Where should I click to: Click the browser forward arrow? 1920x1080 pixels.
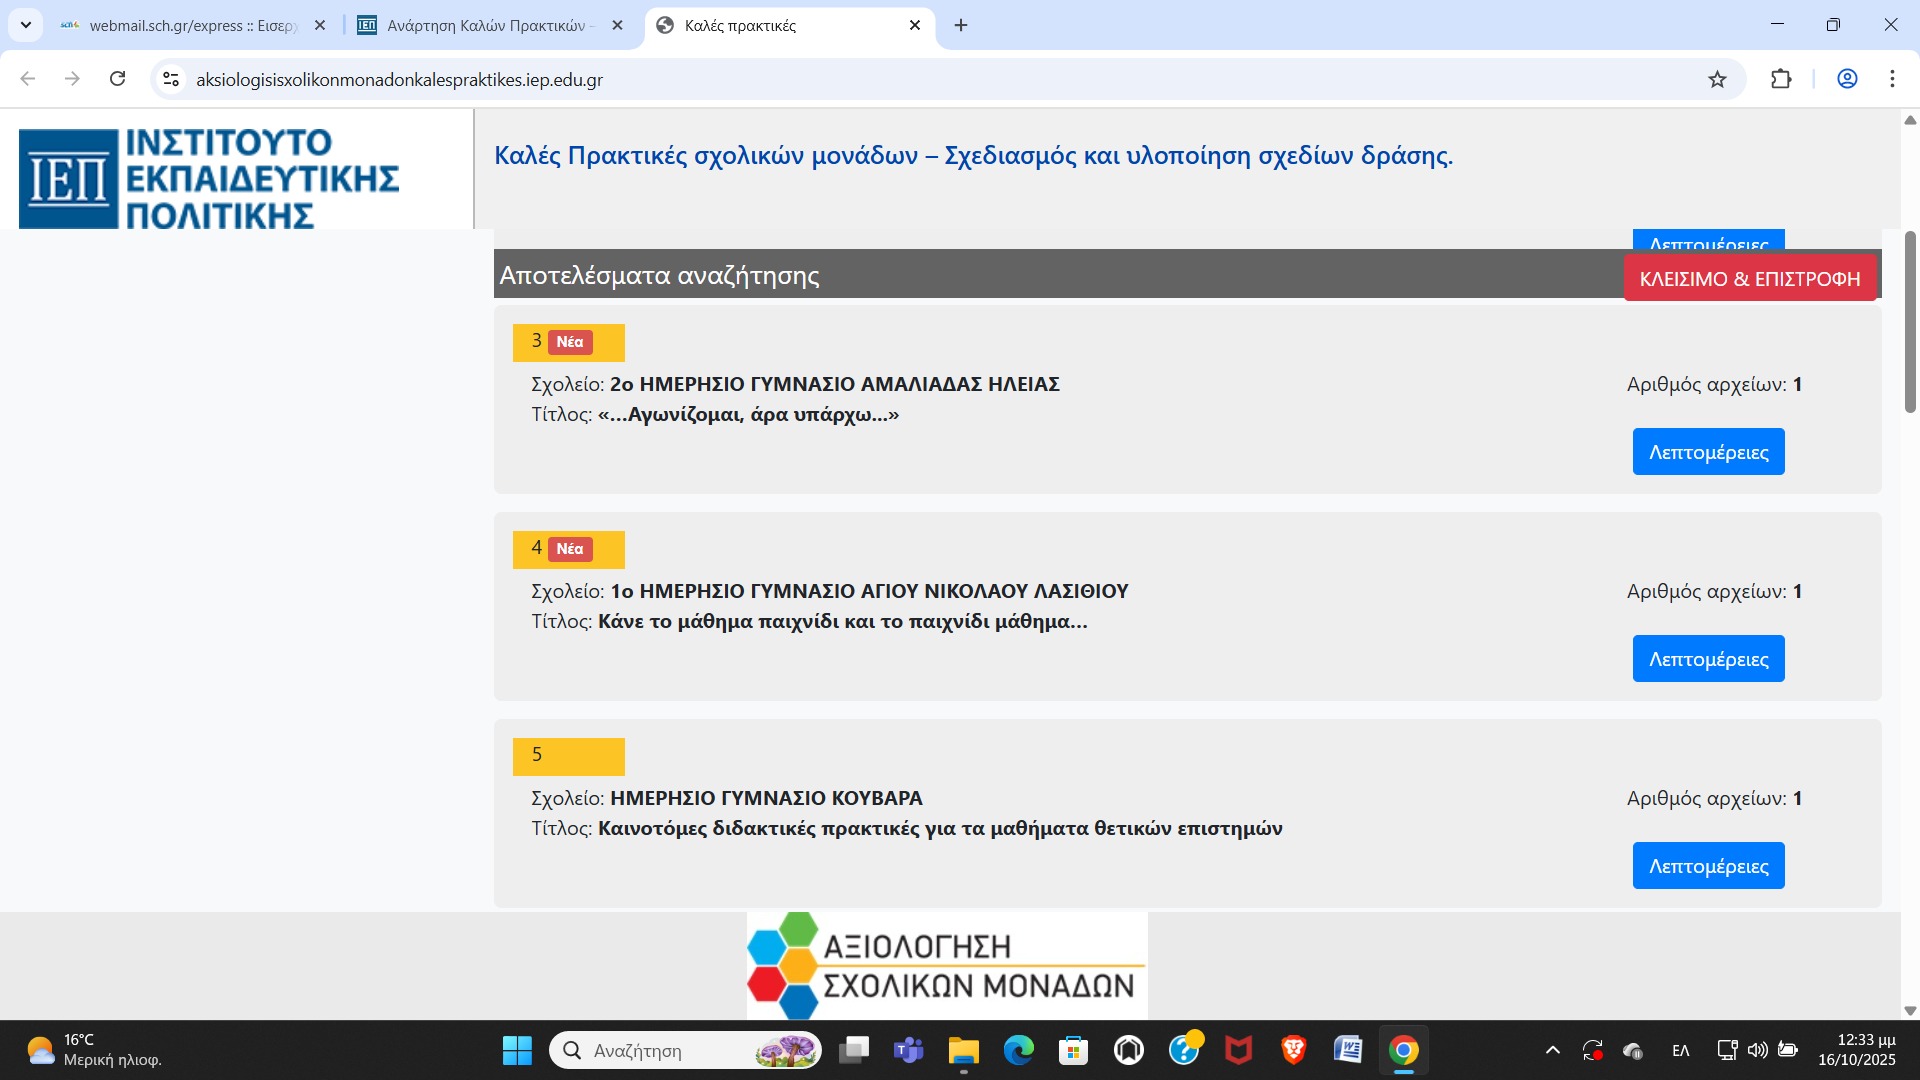(x=72, y=79)
